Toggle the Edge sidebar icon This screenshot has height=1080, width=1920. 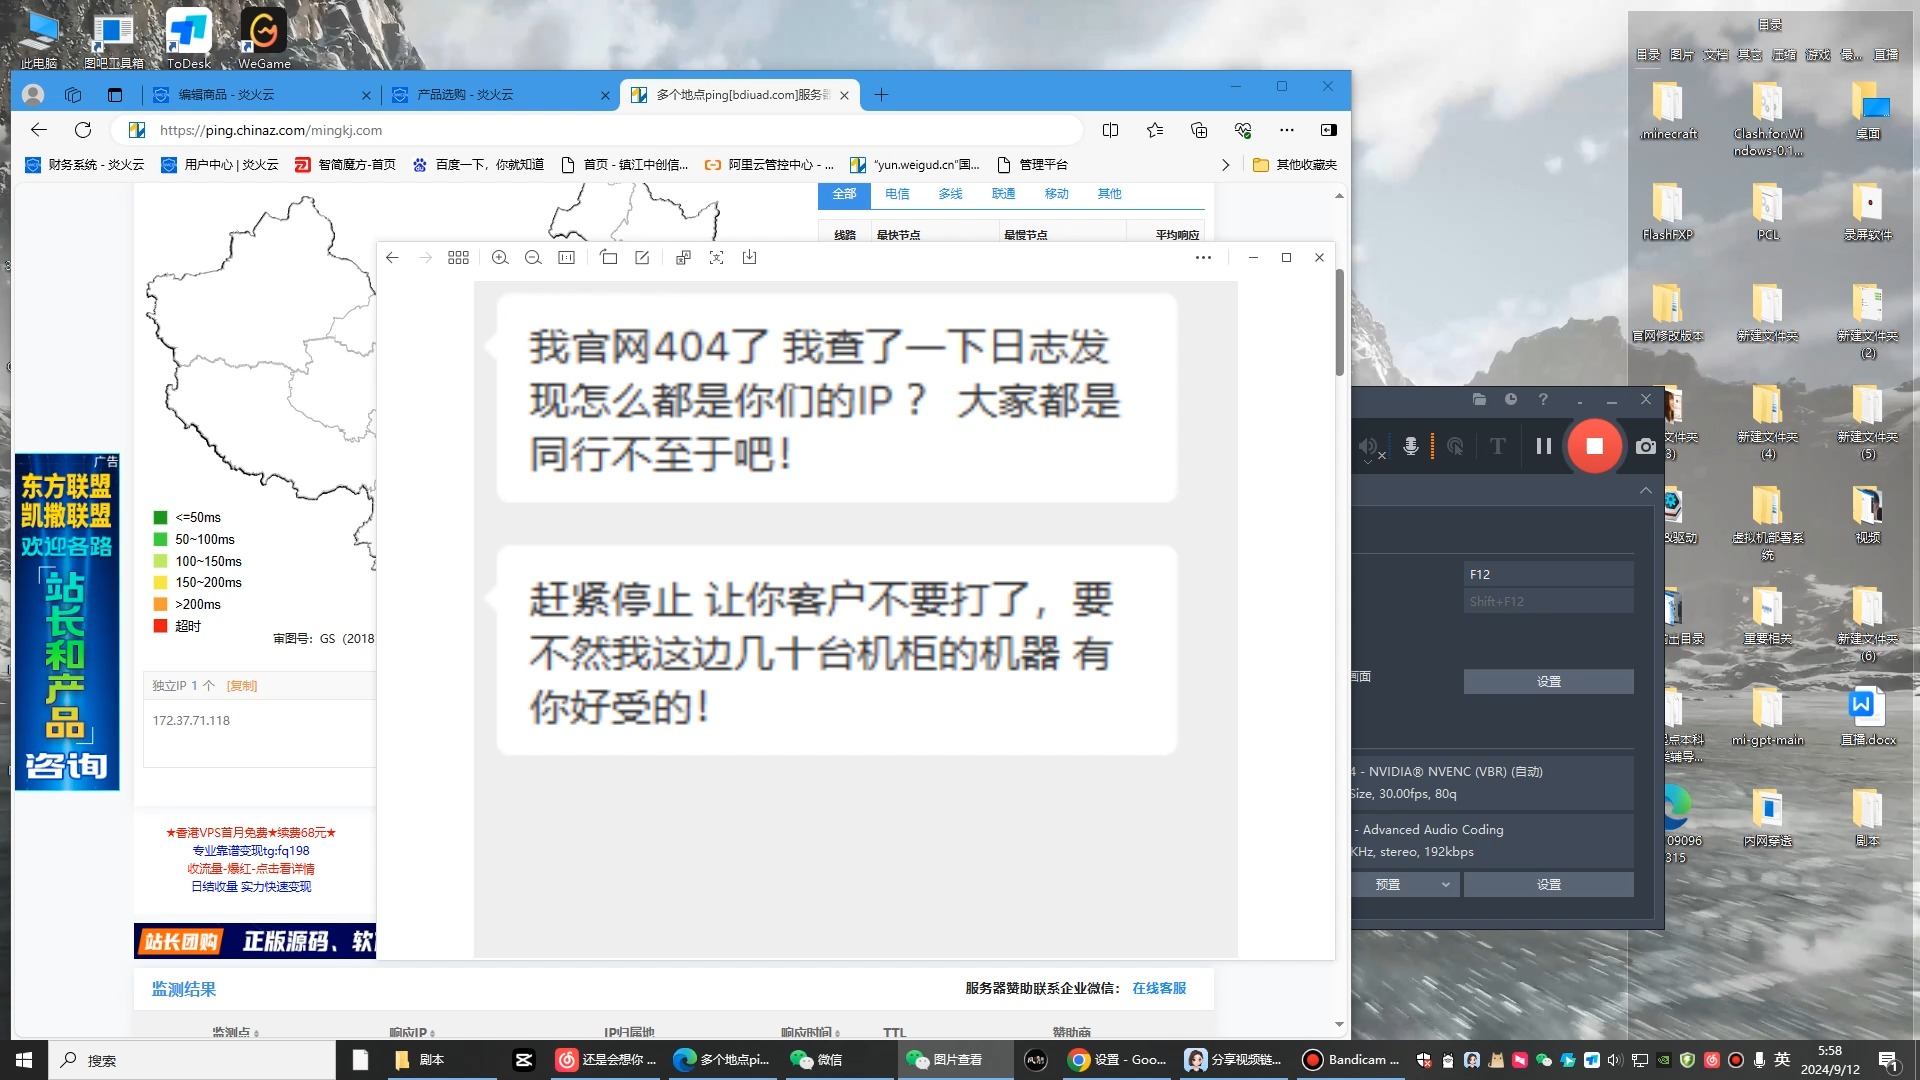1328,130
